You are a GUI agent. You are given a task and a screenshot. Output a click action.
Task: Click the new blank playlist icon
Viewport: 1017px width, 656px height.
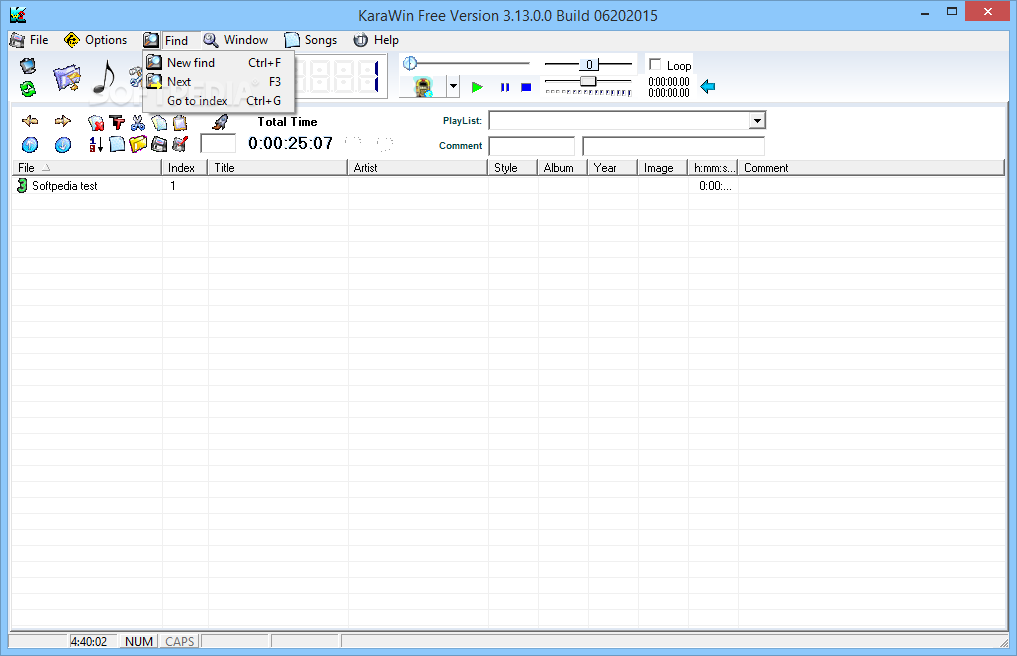(117, 144)
